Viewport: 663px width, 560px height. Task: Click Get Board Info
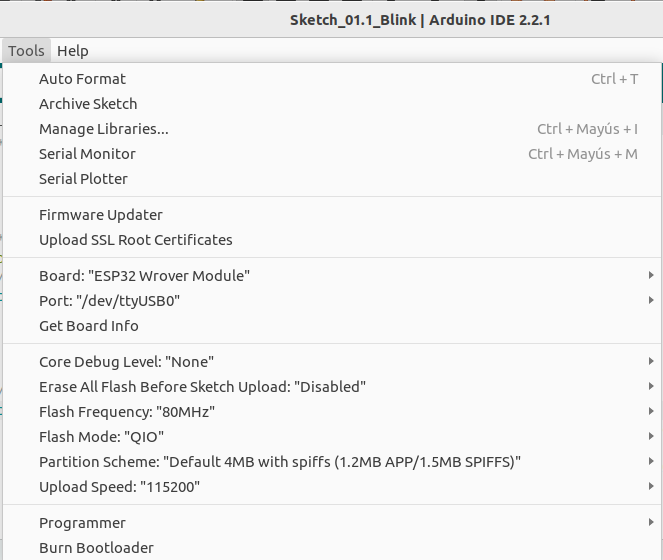(x=88, y=326)
